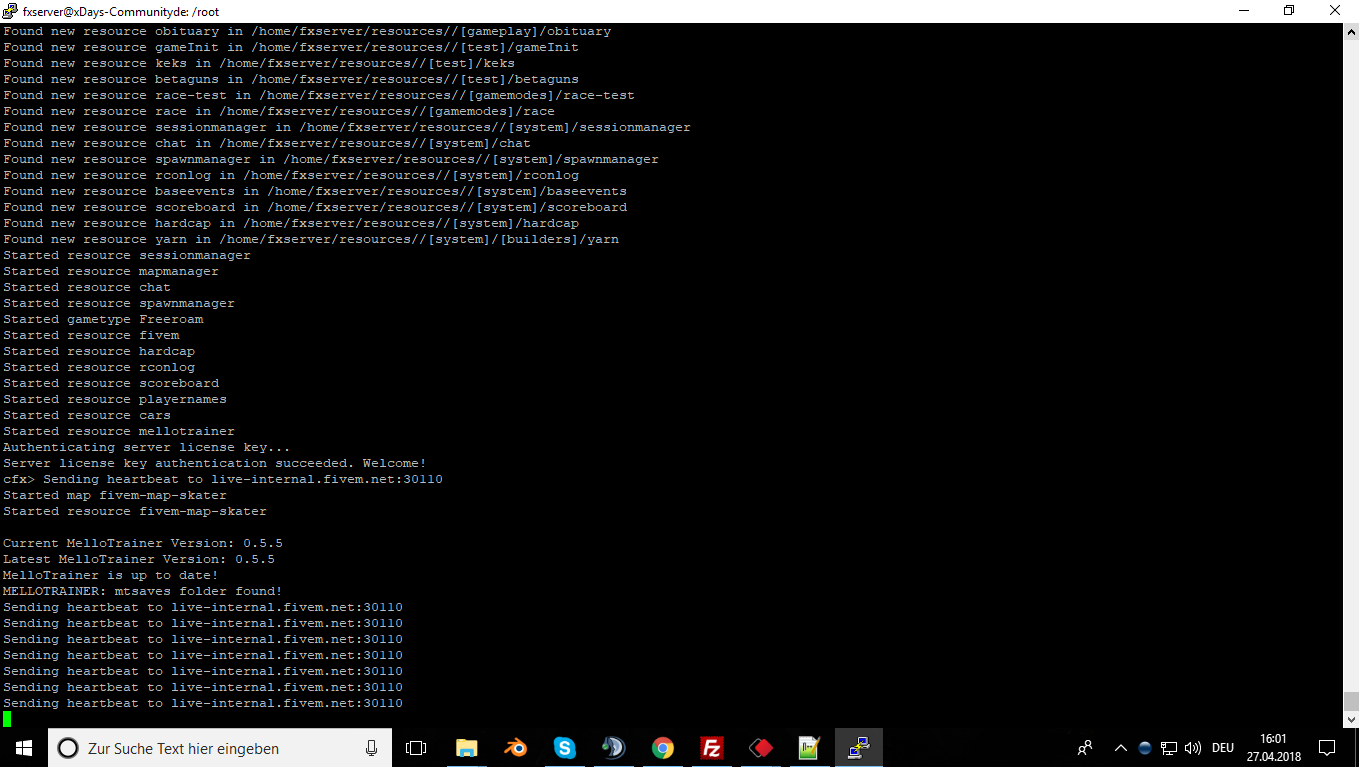The width and height of the screenshot is (1359, 767).
Task: Click the microphone icon in the search box
Action: coord(371,748)
